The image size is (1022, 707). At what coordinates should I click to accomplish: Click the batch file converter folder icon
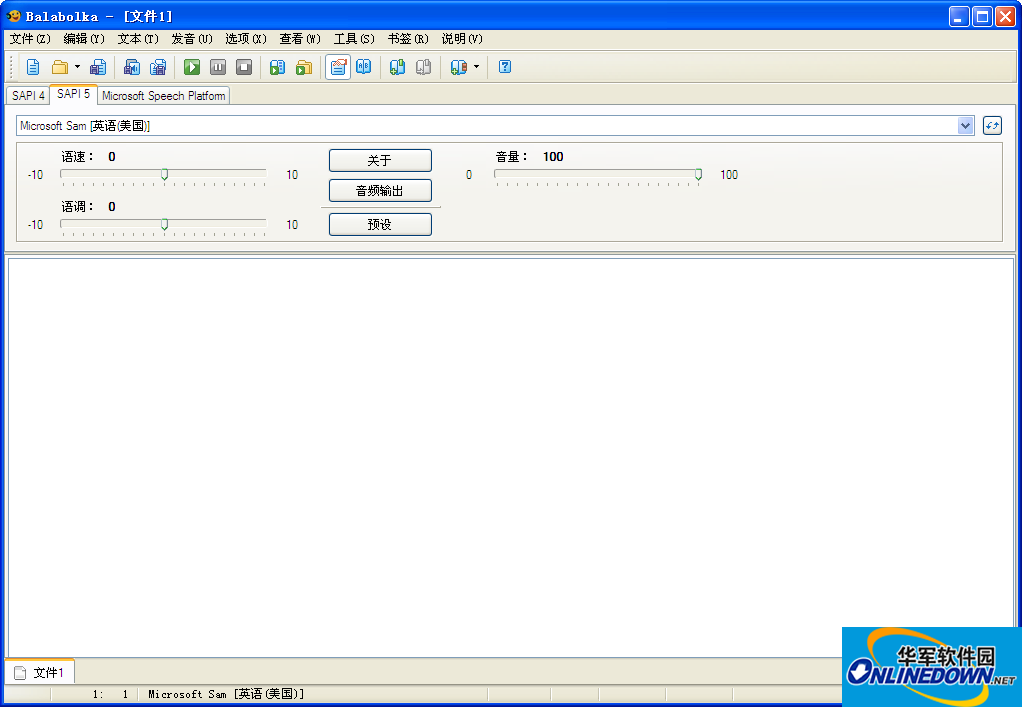(x=304, y=67)
